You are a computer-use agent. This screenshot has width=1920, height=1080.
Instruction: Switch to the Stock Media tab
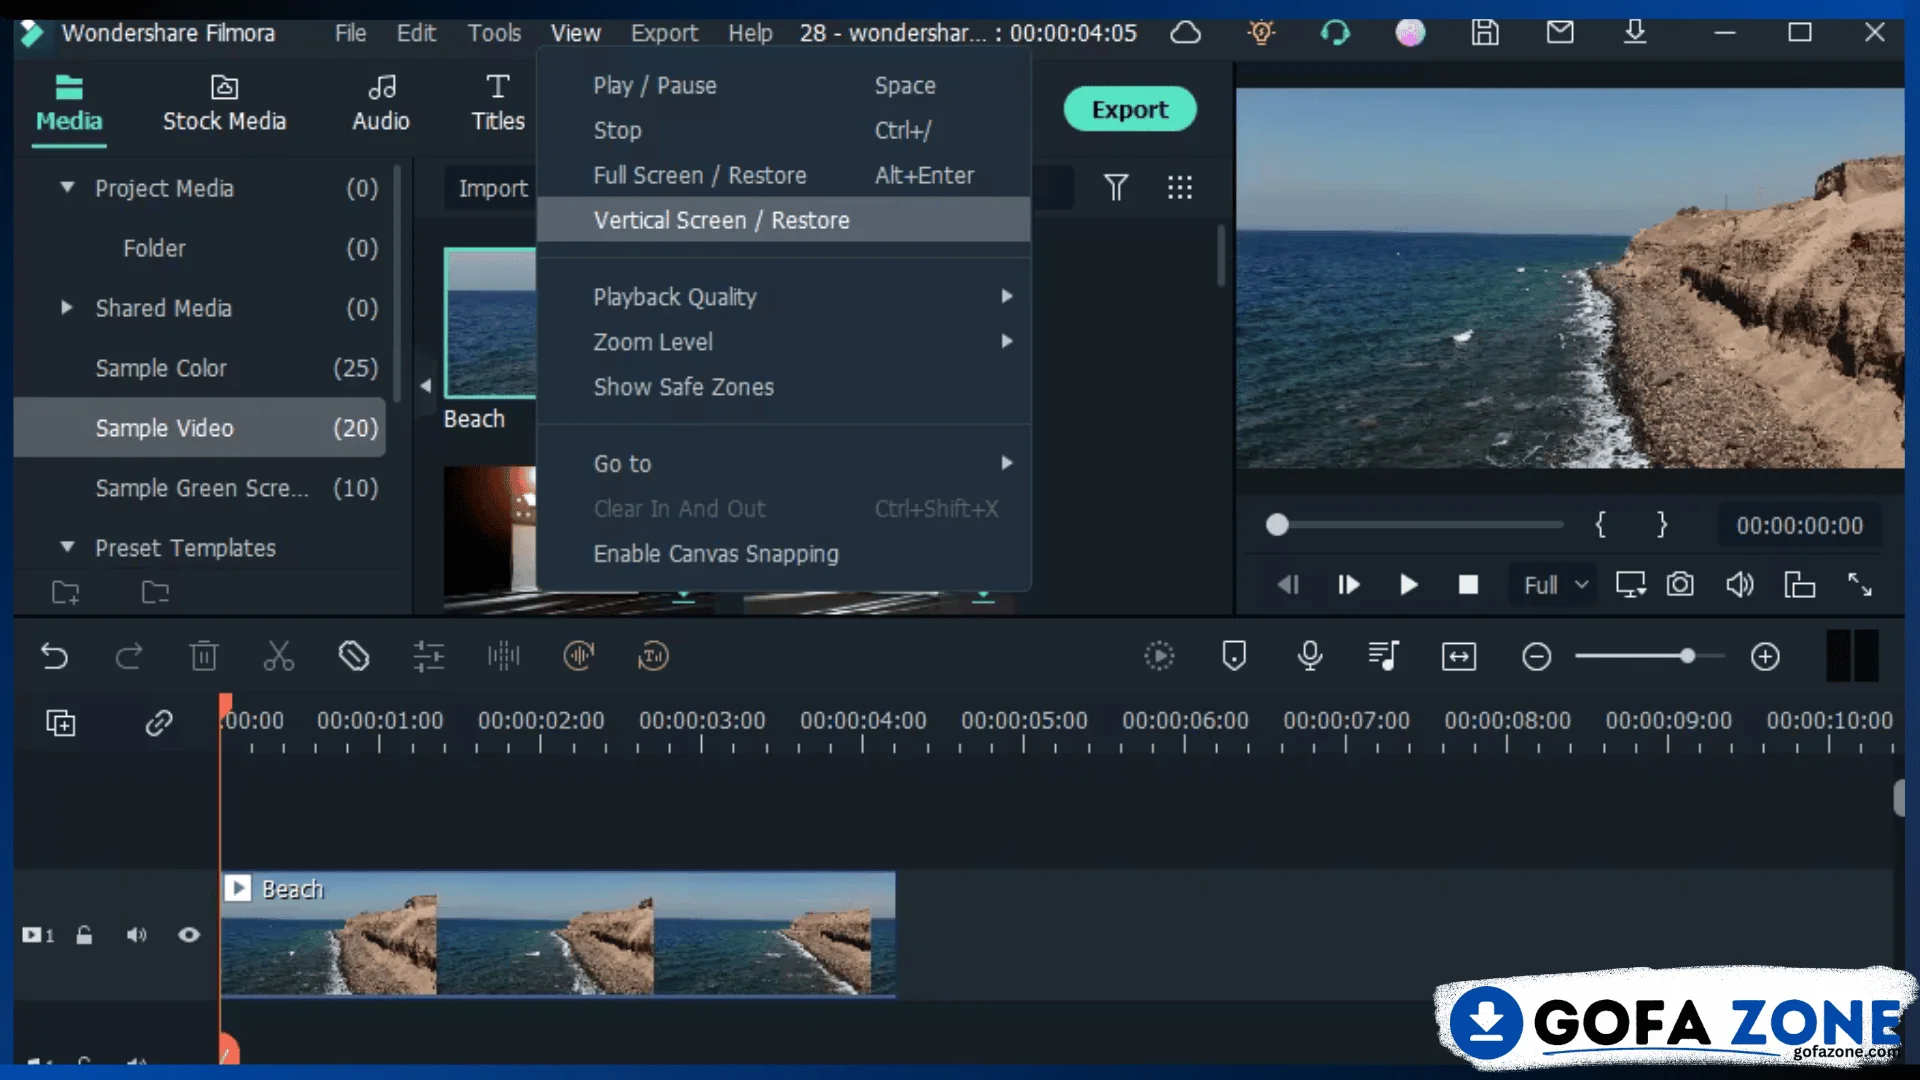click(x=224, y=103)
